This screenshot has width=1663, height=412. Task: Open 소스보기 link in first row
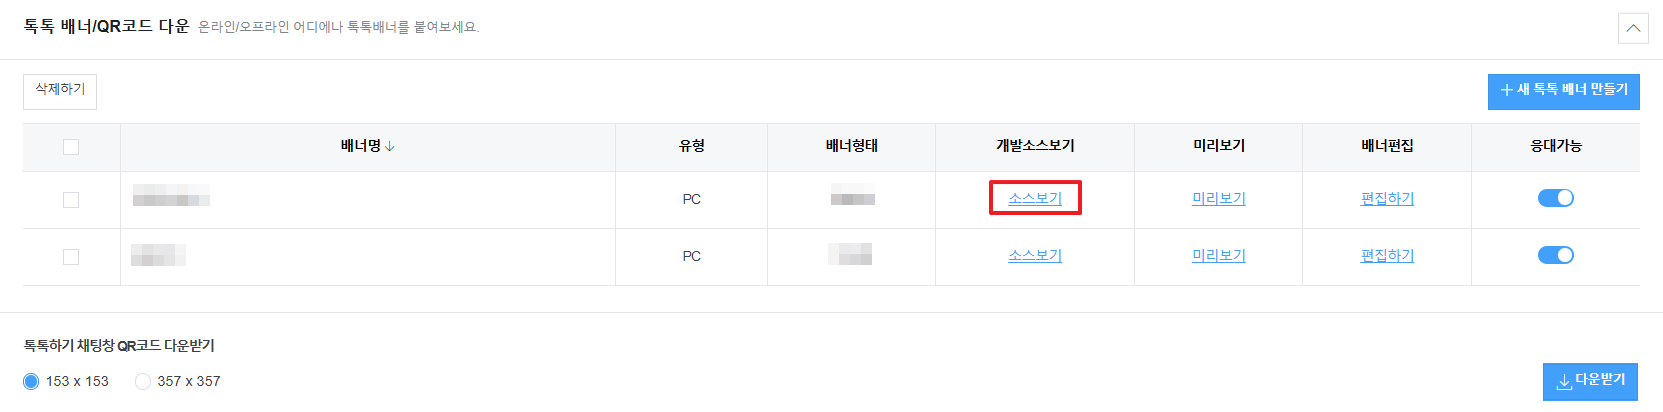point(1035,198)
